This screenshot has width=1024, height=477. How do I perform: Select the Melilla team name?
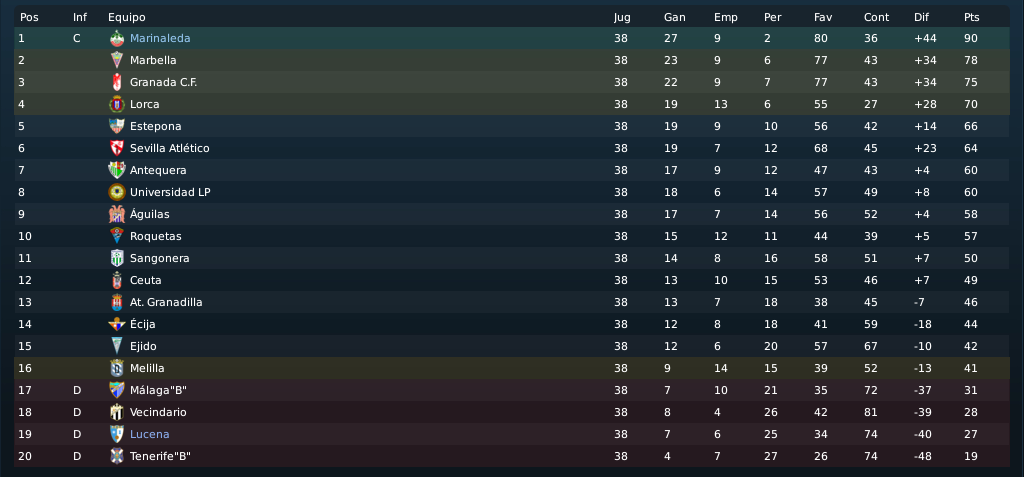(147, 369)
